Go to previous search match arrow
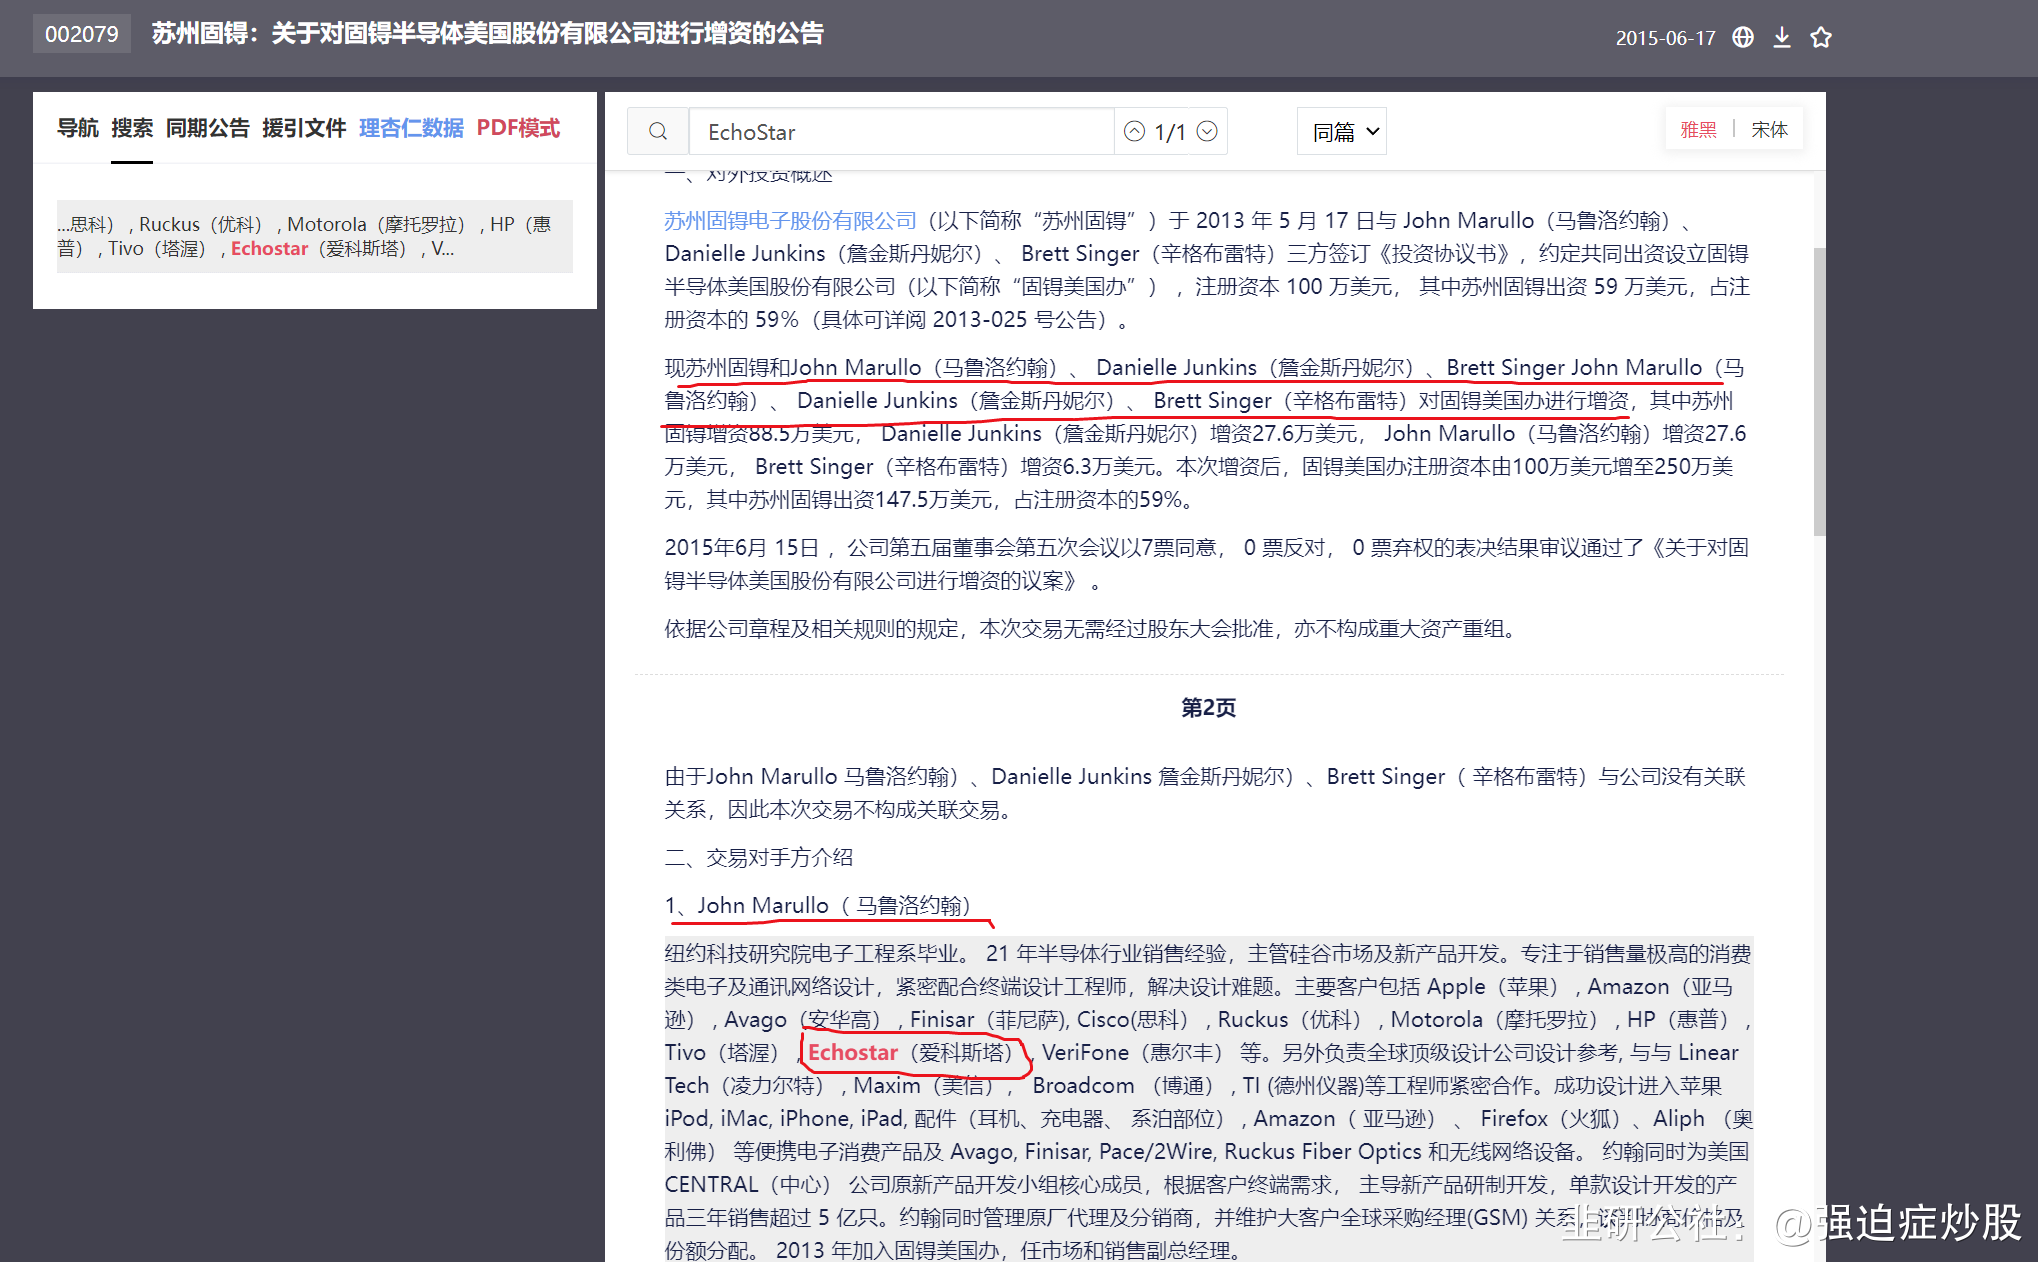 (x=1134, y=131)
